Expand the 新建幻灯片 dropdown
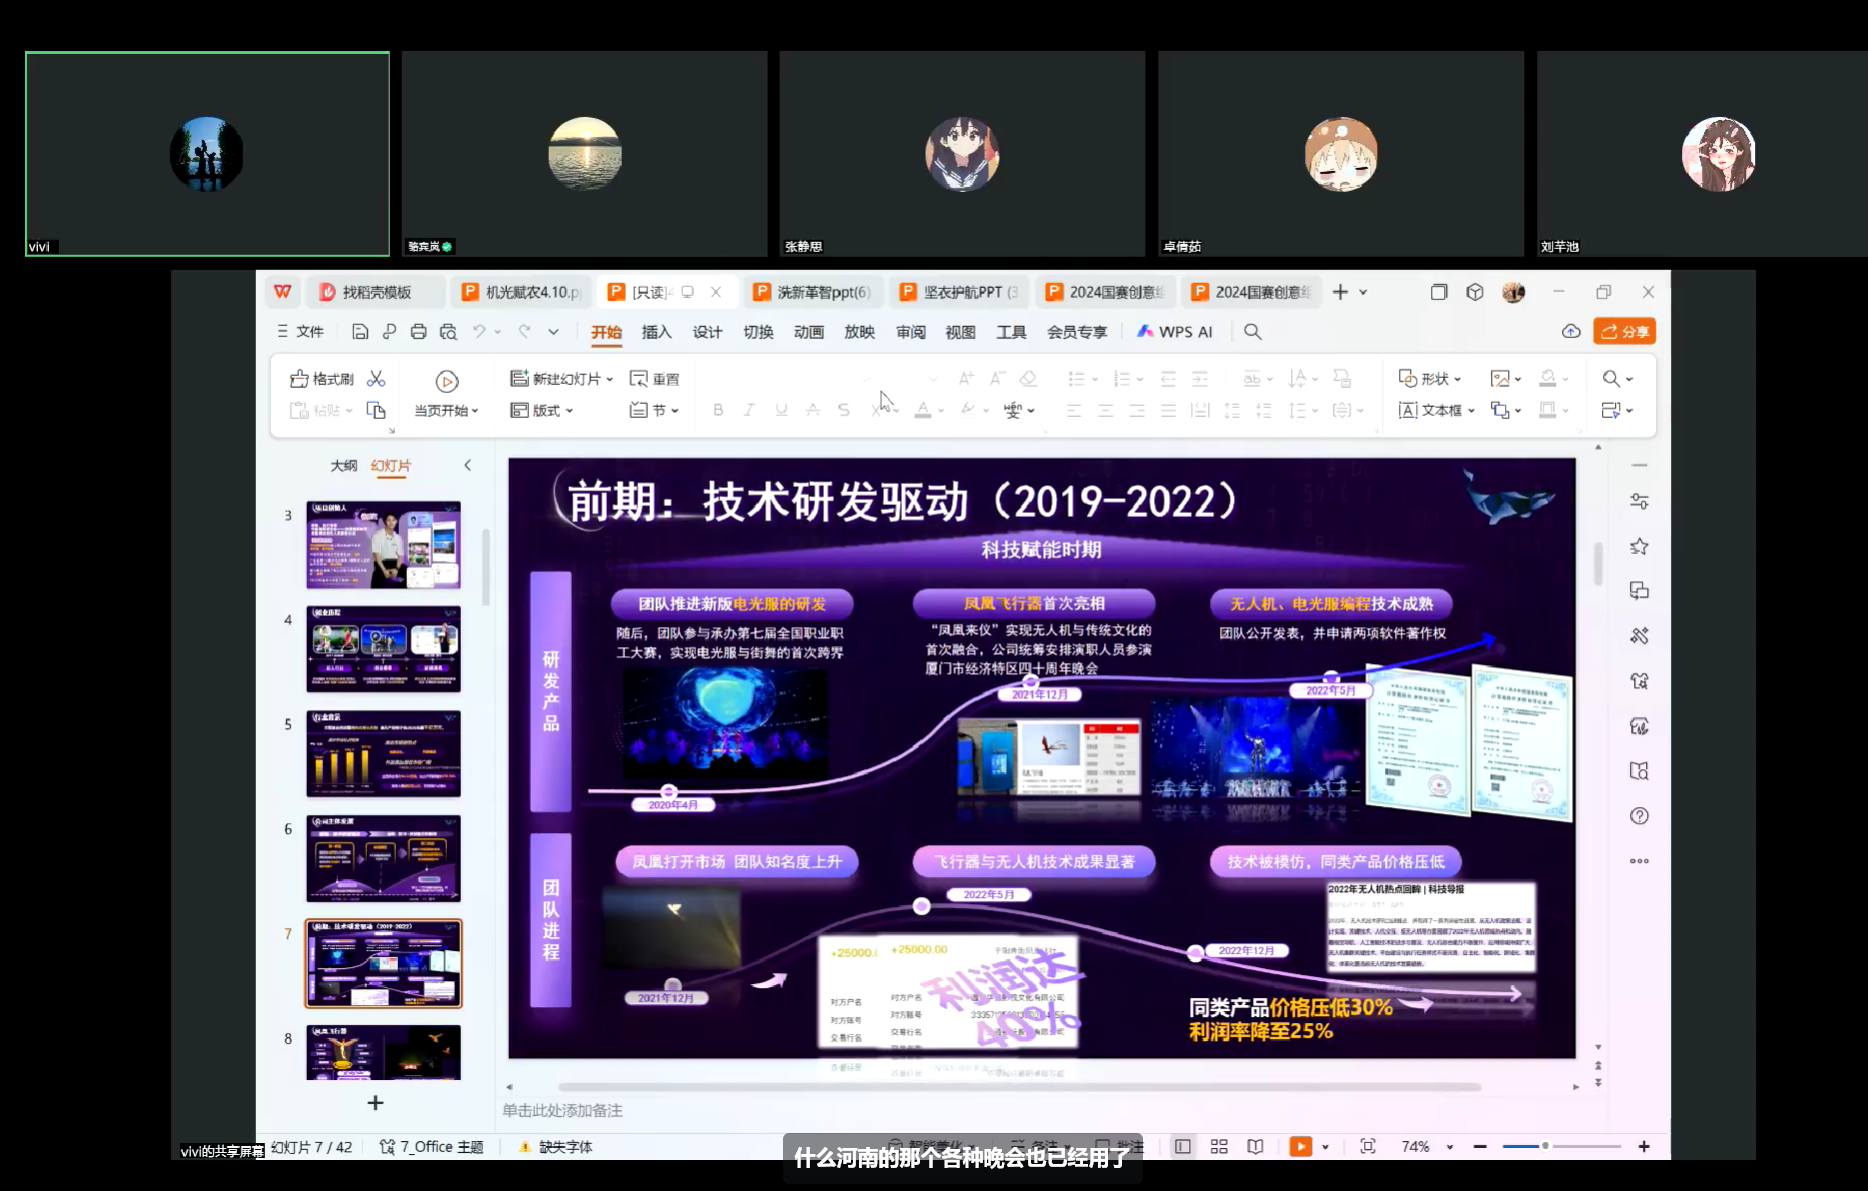This screenshot has height=1191, width=1868. [x=609, y=379]
